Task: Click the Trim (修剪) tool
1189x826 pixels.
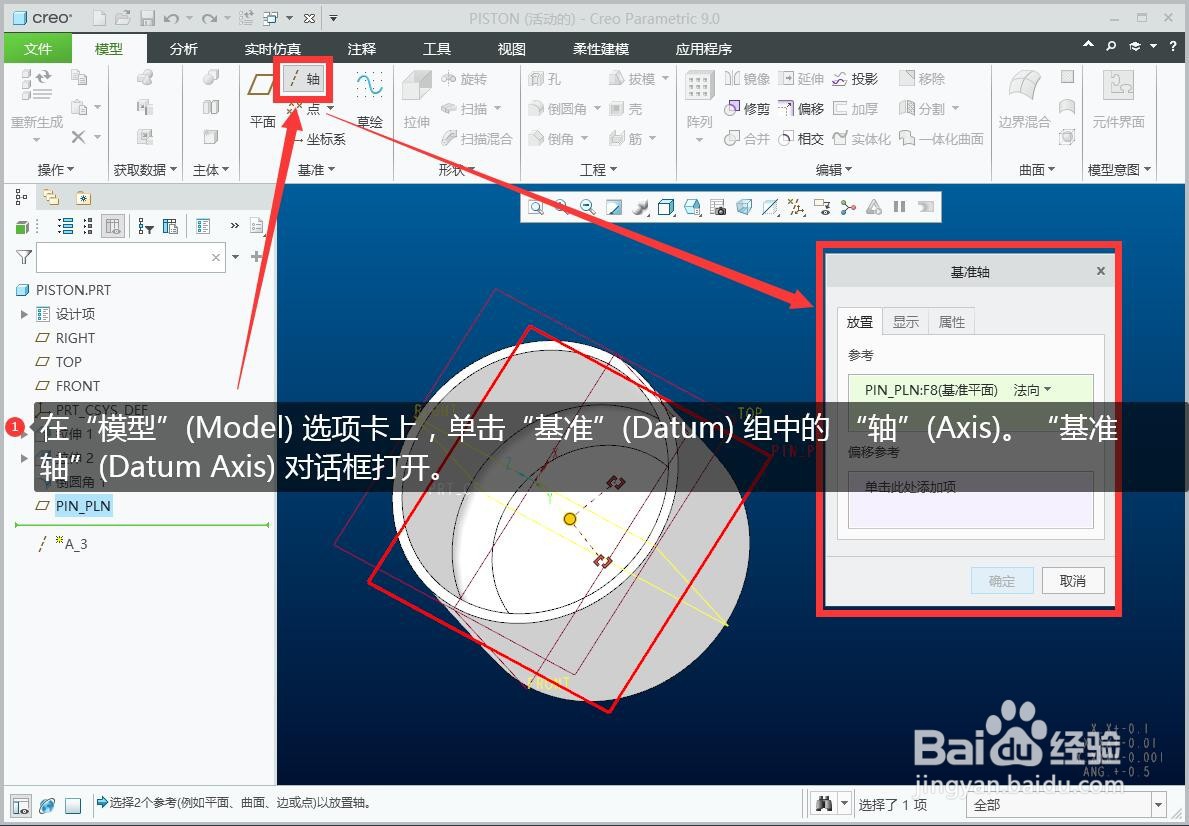Action: [748, 109]
